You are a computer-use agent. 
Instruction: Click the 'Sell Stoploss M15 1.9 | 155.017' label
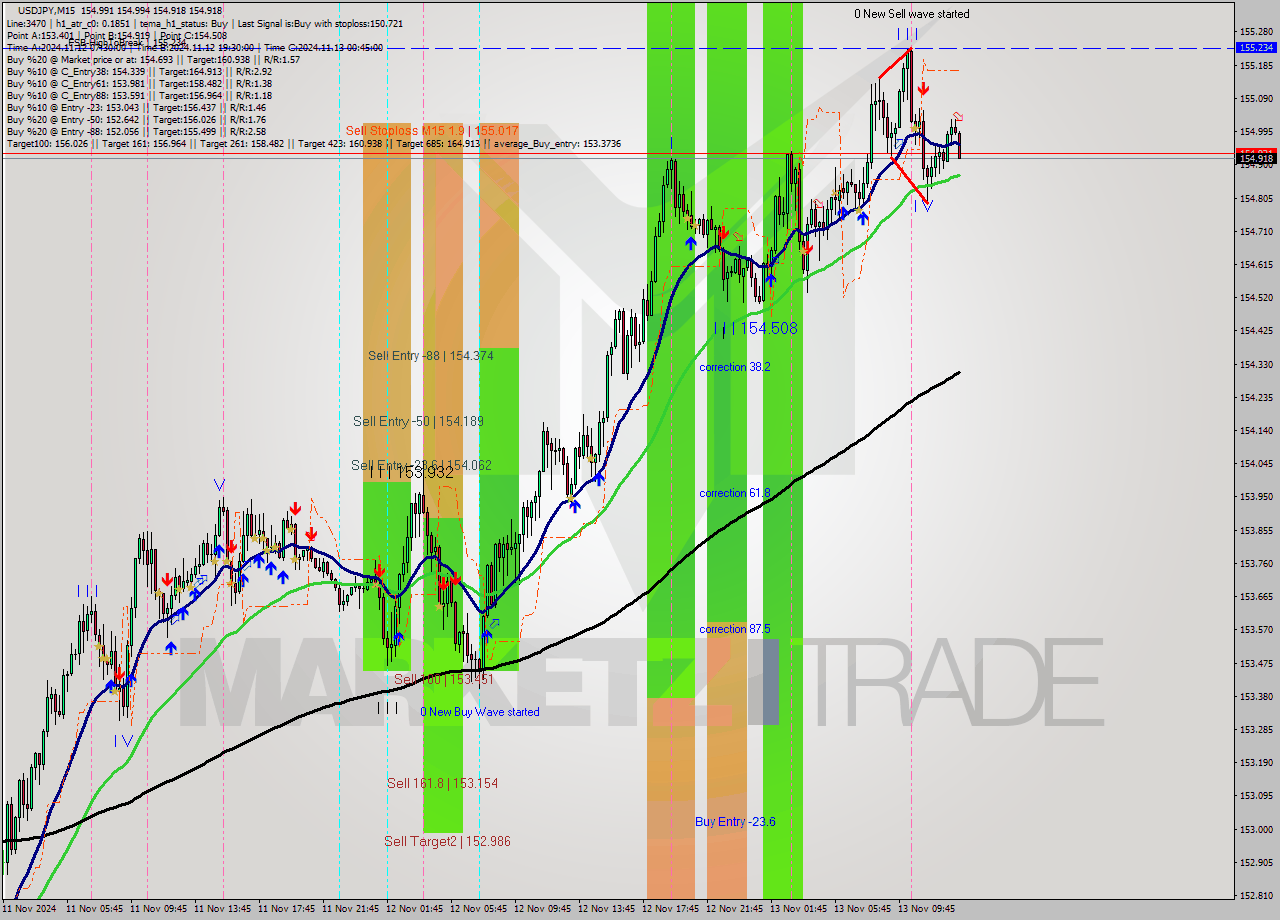(x=432, y=131)
